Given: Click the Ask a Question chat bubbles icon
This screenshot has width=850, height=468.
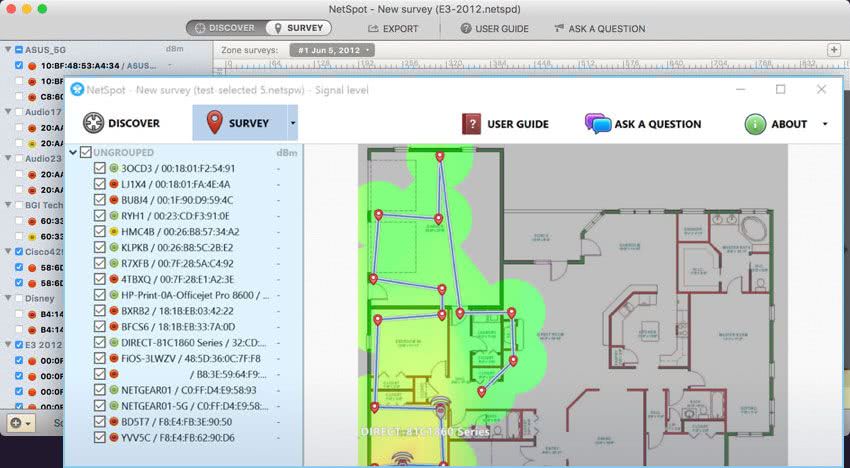Looking at the screenshot, I should (597, 124).
